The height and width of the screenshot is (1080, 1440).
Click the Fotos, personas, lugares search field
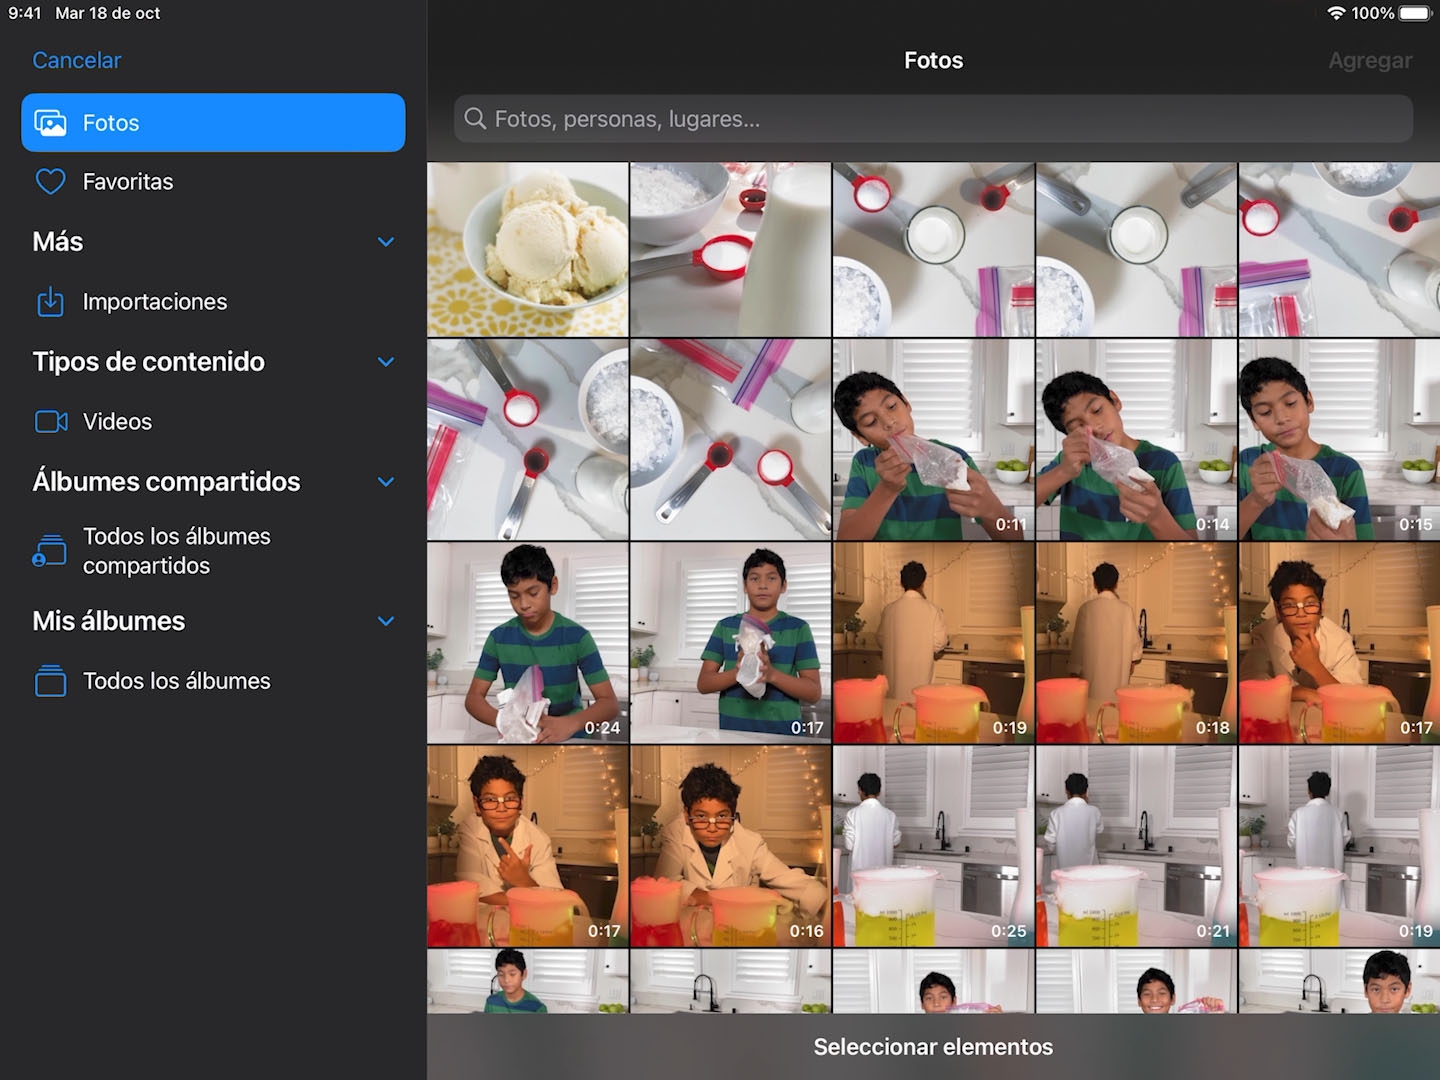(933, 119)
